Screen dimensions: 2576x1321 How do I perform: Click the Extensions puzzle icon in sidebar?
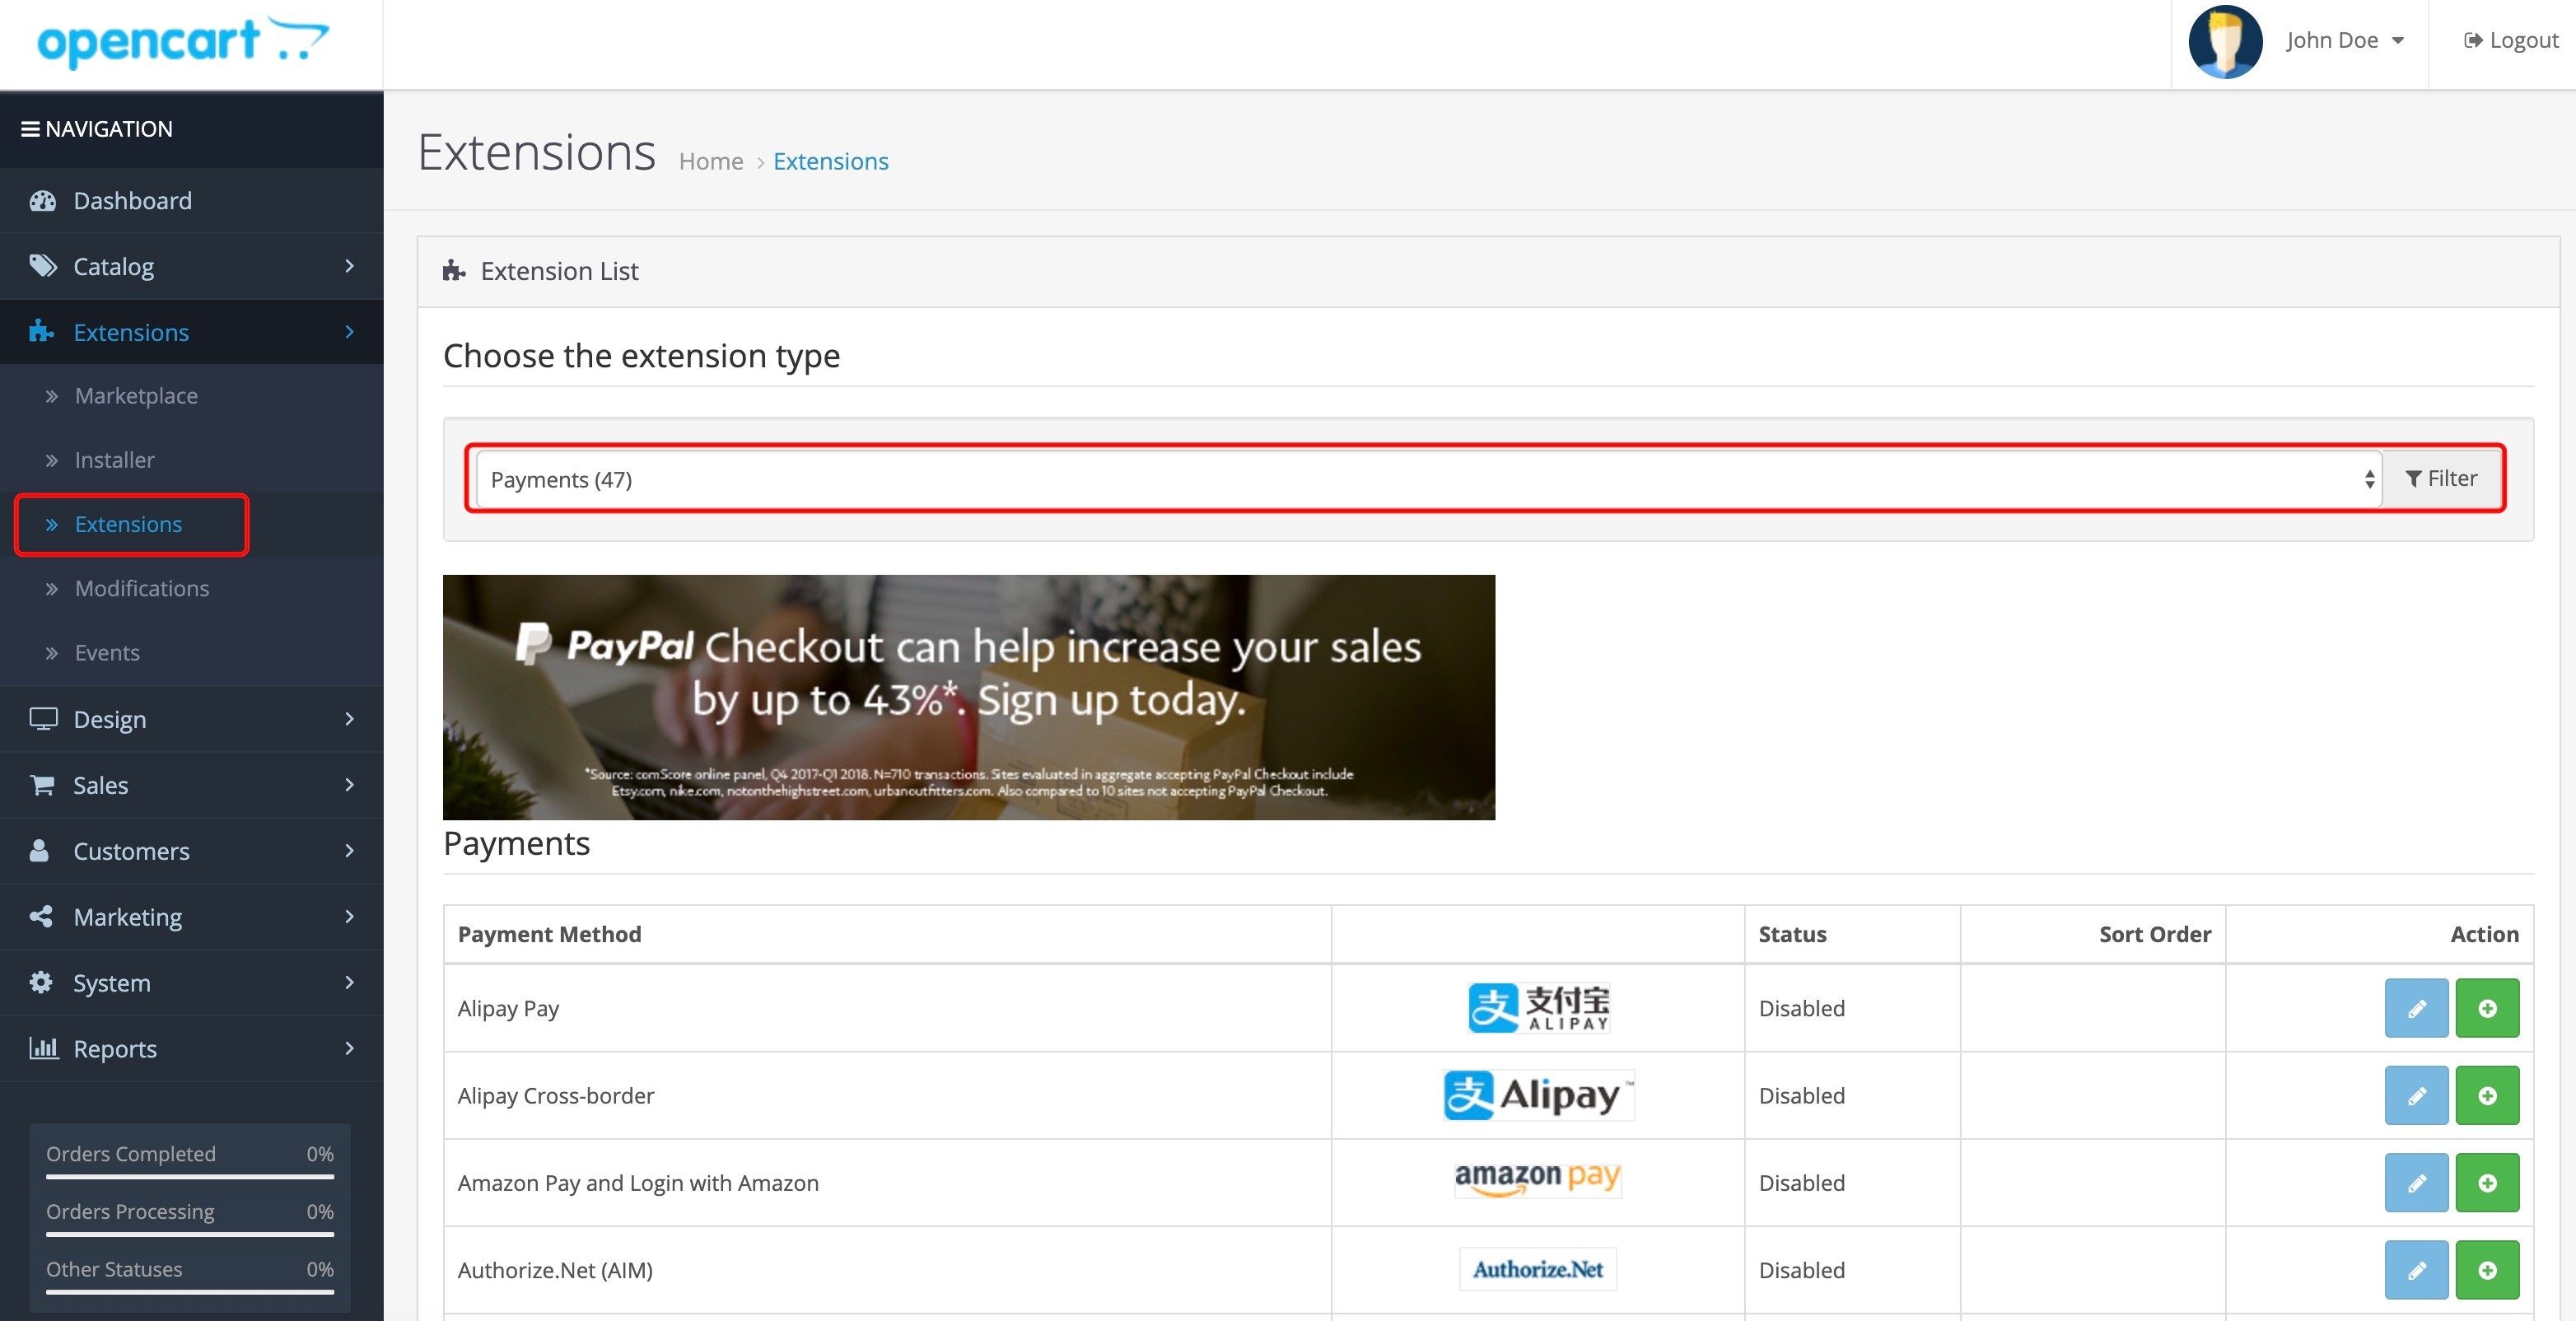click(x=41, y=331)
